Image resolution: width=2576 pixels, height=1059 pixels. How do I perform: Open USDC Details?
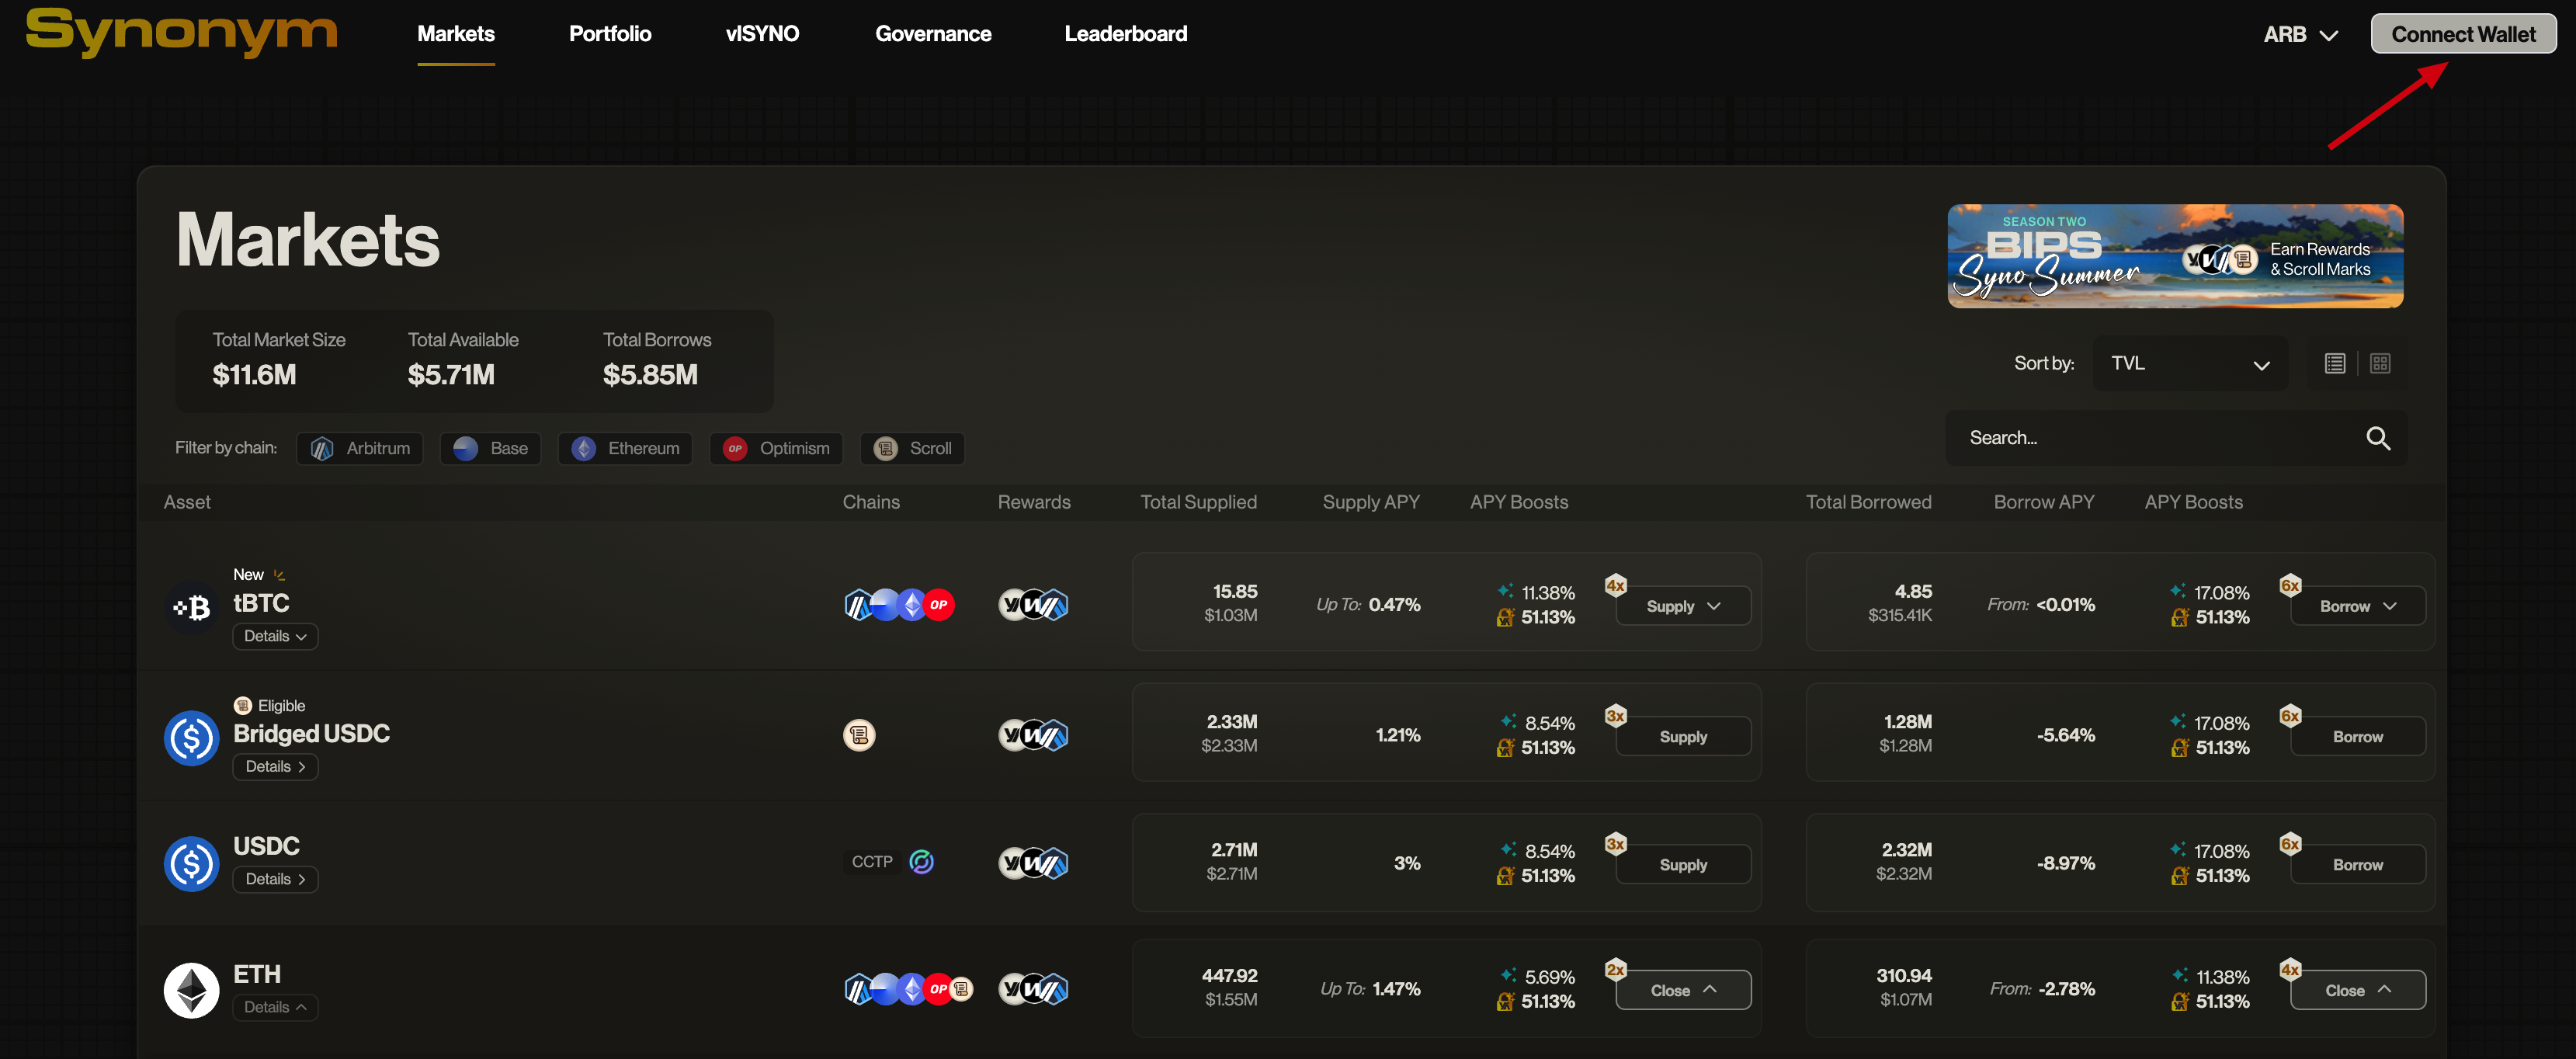pyautogui.click(x=275, y=880)
